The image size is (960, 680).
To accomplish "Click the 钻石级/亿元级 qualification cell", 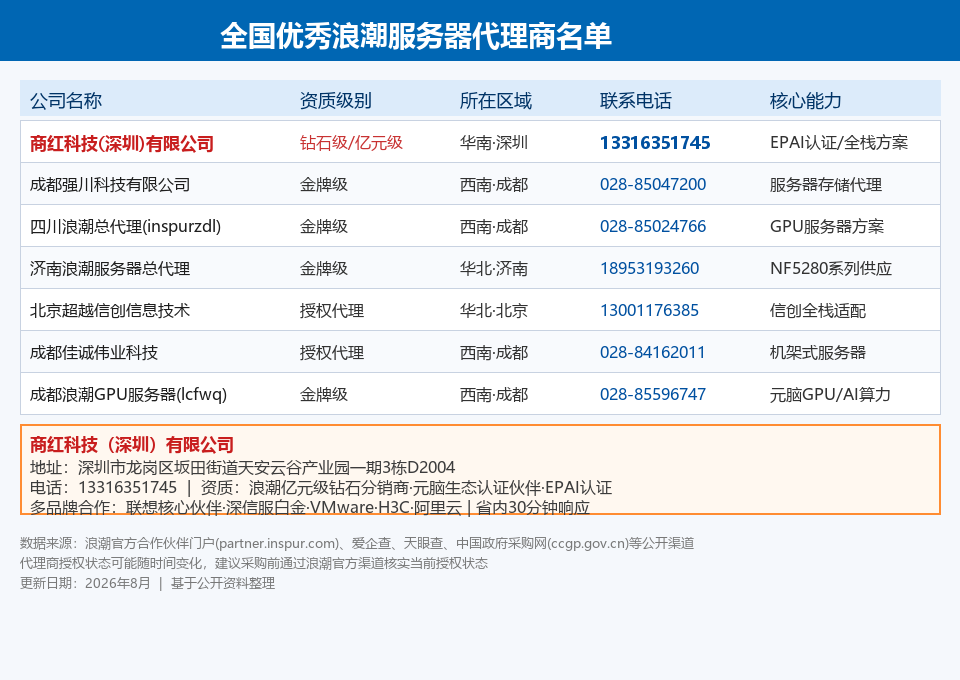I will coord(351,143).
